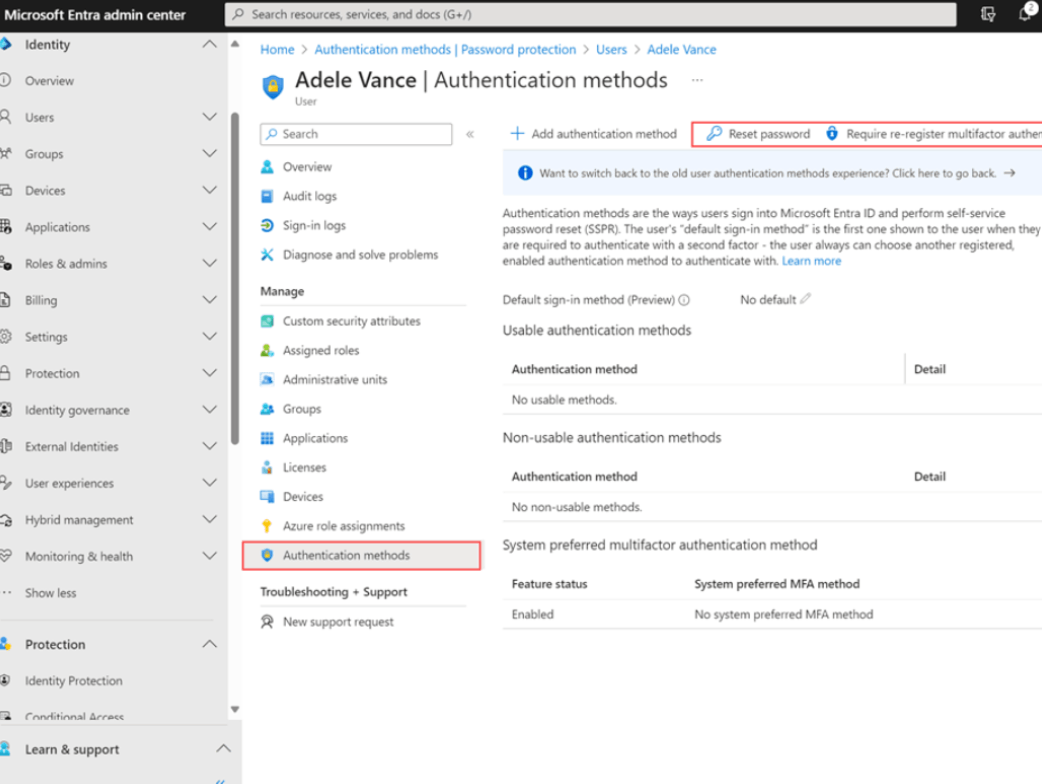Open the Learn more link about SSPR
This screenshot has height=784, width=1042.
coord(810,261)
